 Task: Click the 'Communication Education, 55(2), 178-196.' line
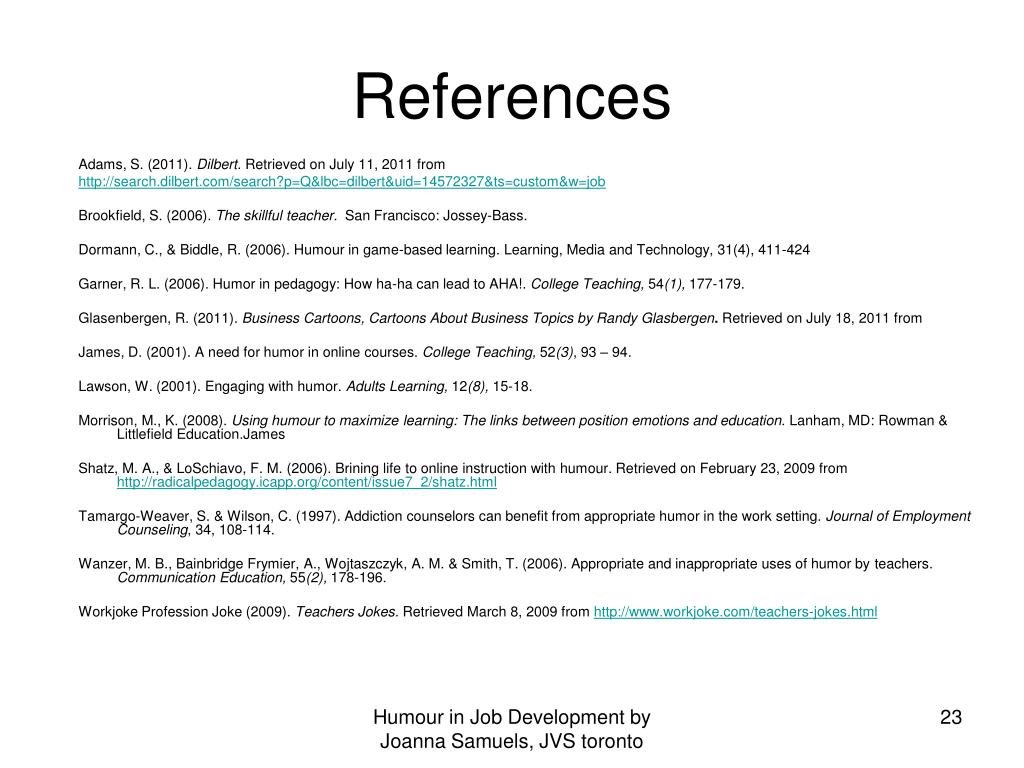pyautogui.click(x=251, y=578)
